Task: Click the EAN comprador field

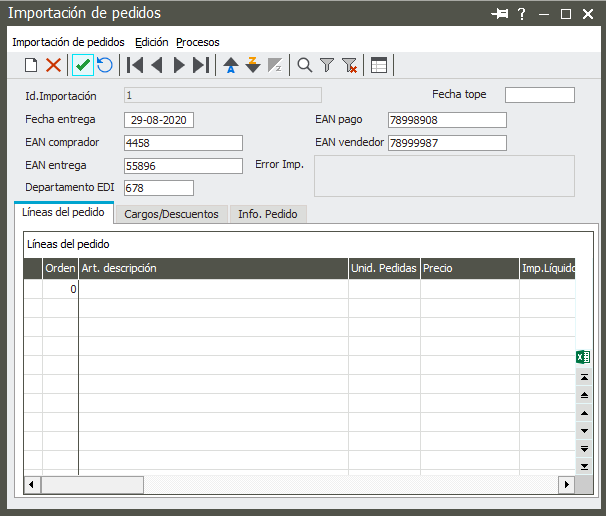Action: 183,143
